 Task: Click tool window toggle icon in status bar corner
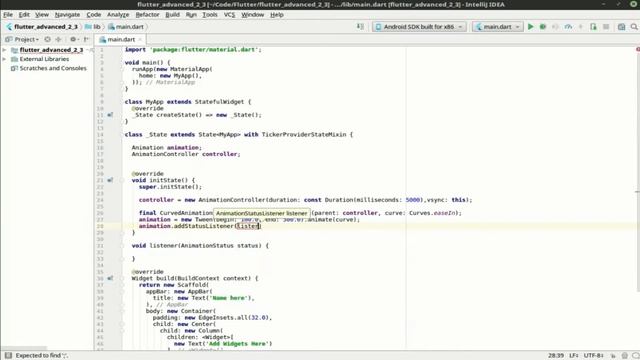(x=8, y=356)
